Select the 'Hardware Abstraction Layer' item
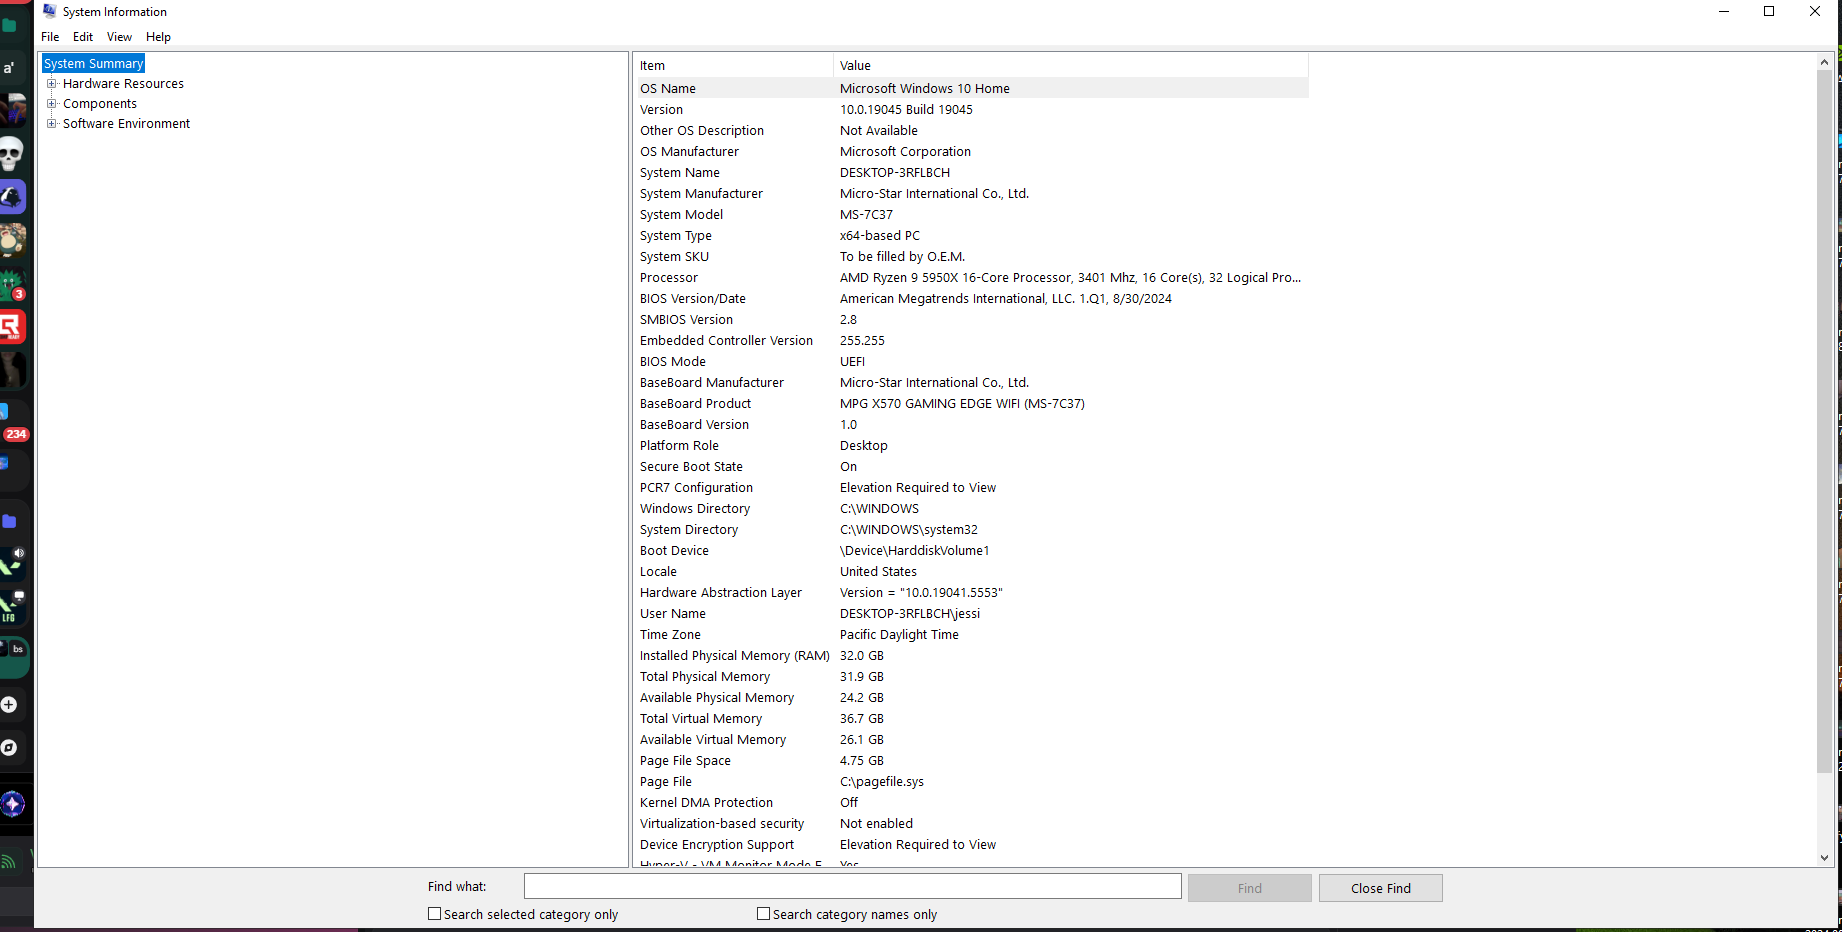Viewport: 1842px width, 932px height. pyautogui.click(x=721, y=593)
